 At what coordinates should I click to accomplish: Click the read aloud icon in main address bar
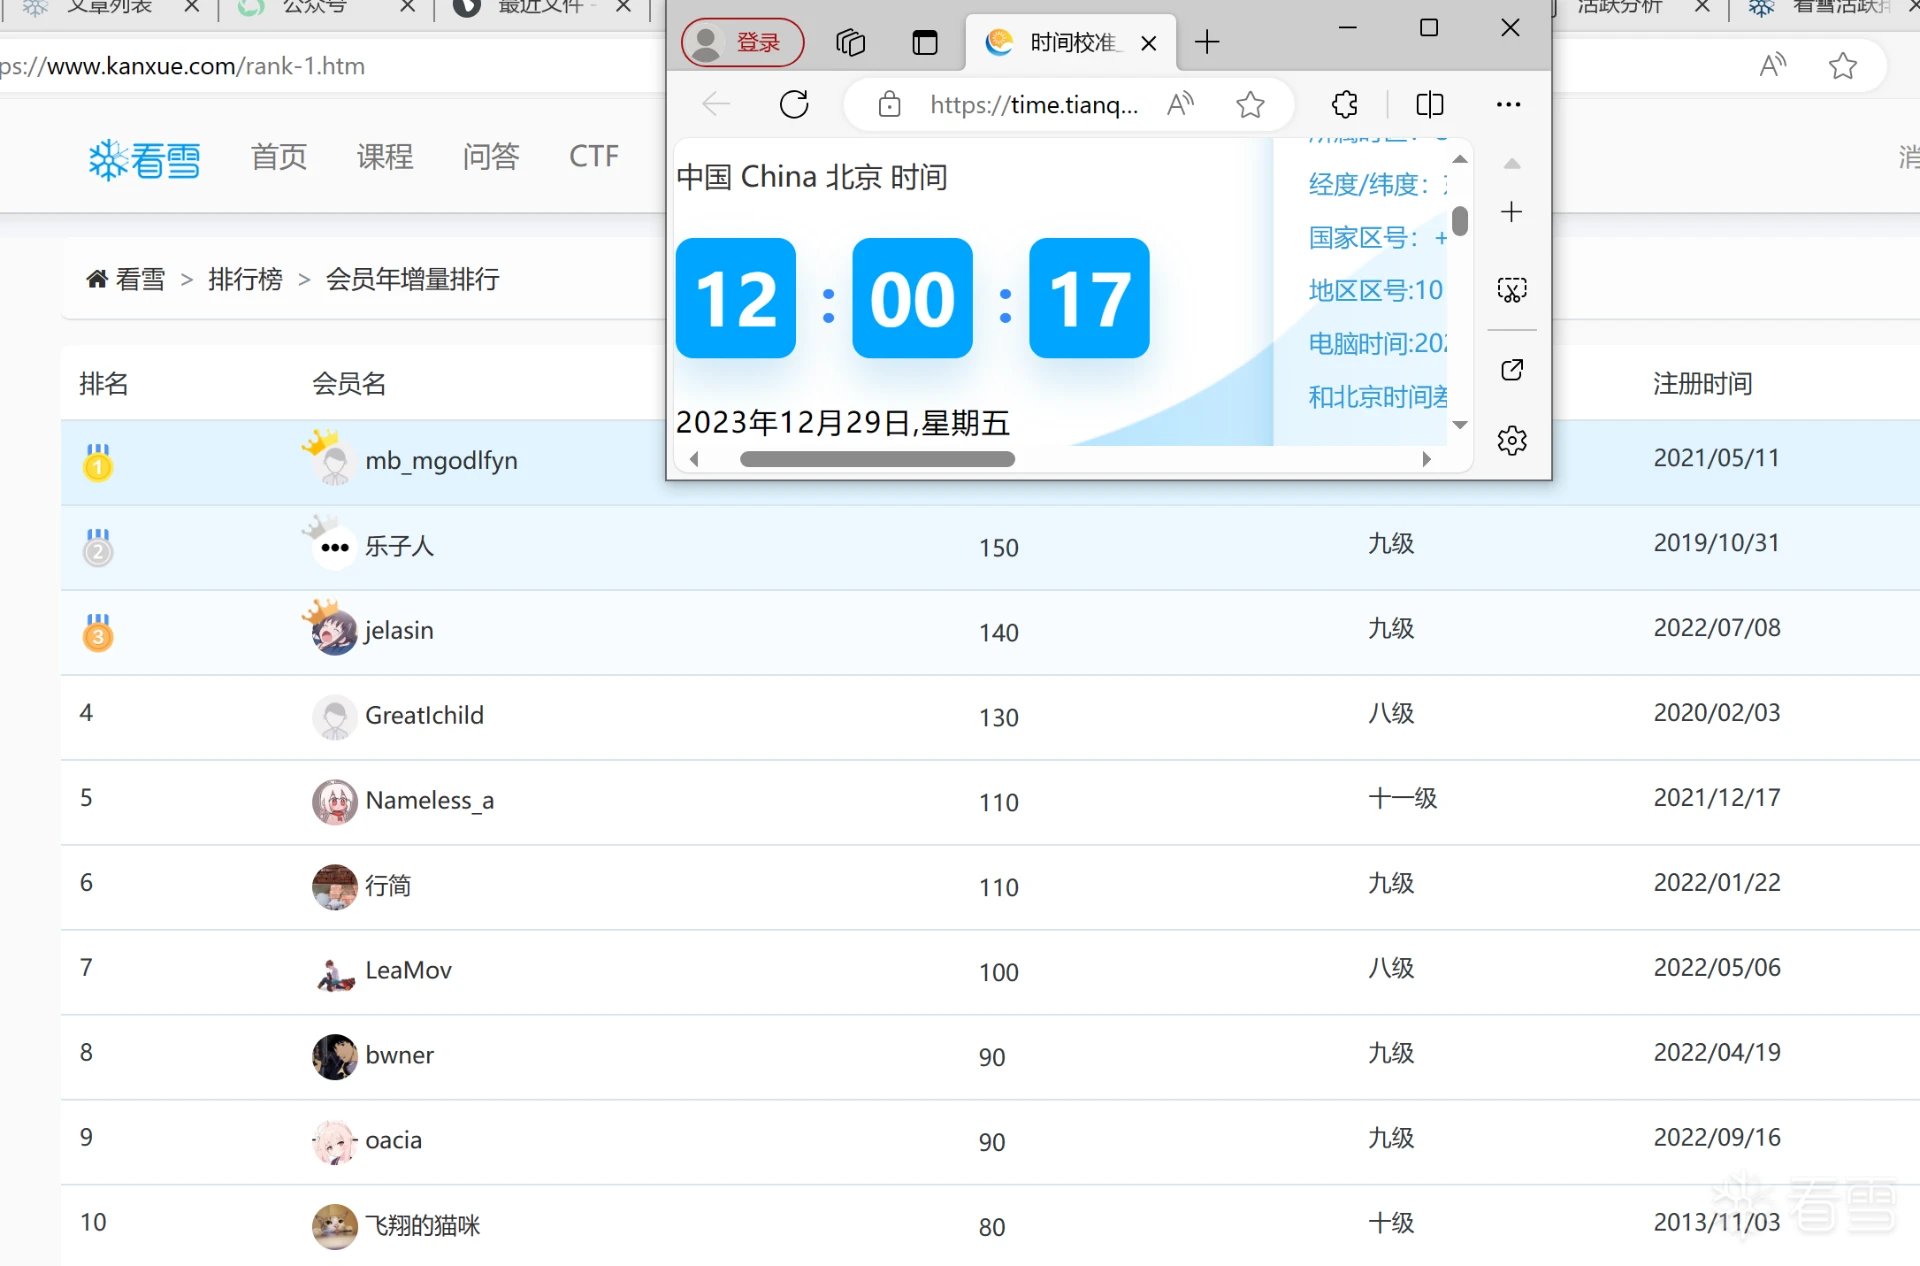pyautogui.click(x=1772, y=66)
